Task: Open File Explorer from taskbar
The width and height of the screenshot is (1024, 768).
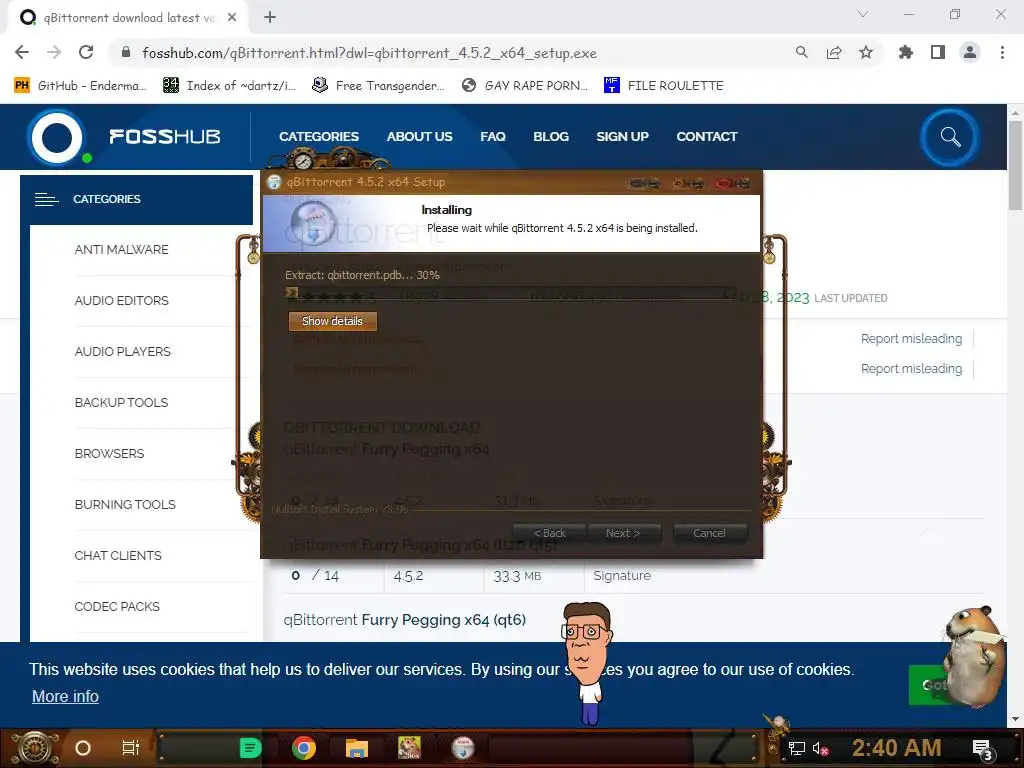Action: click(357, 748)
